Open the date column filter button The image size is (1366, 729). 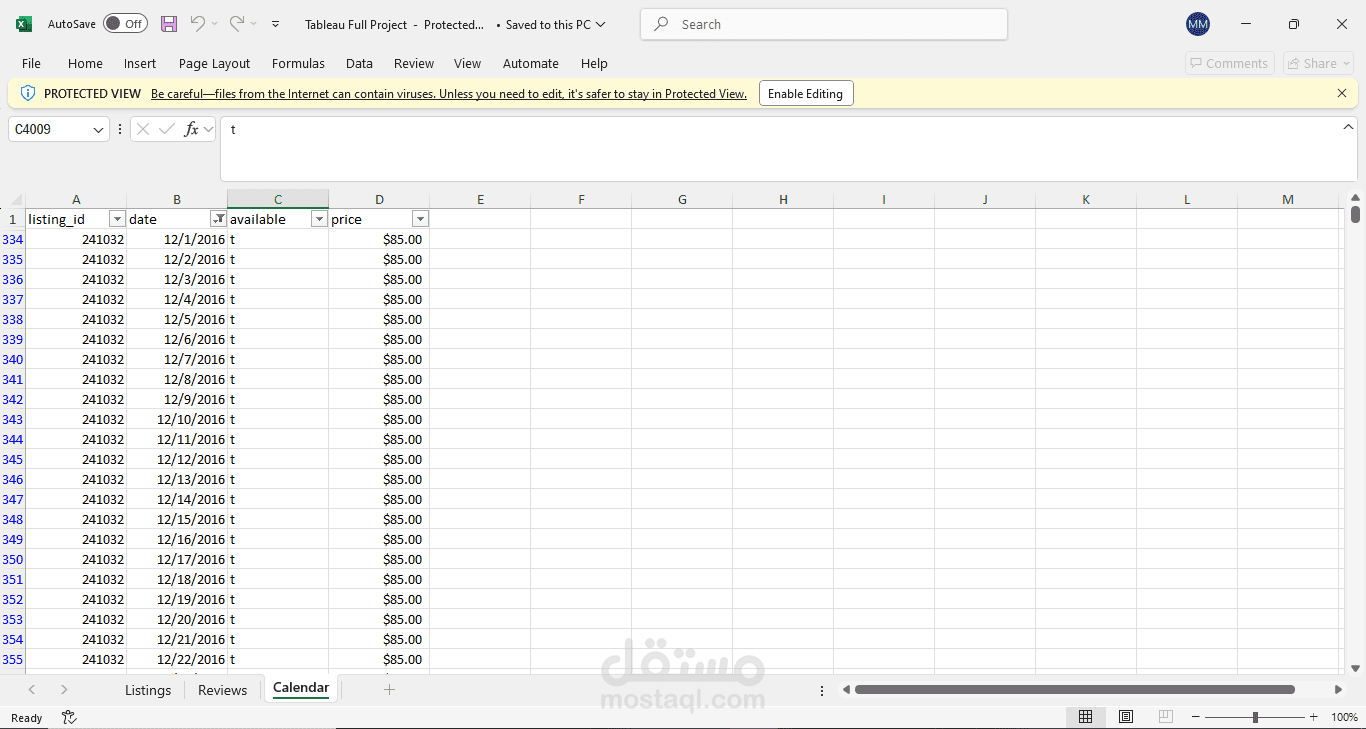coord(218,219)
